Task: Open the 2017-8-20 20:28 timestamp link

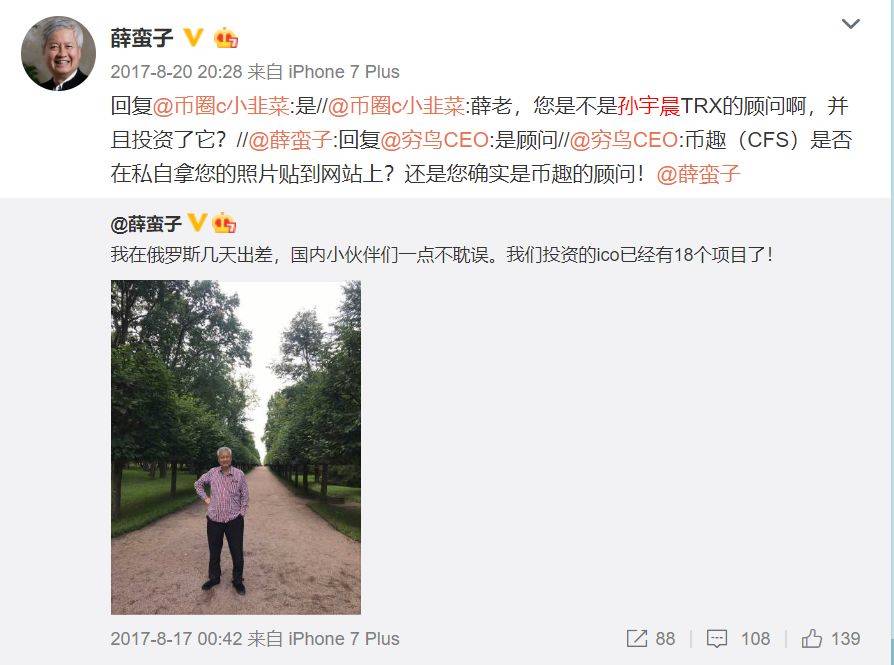Action: [177, 72]
